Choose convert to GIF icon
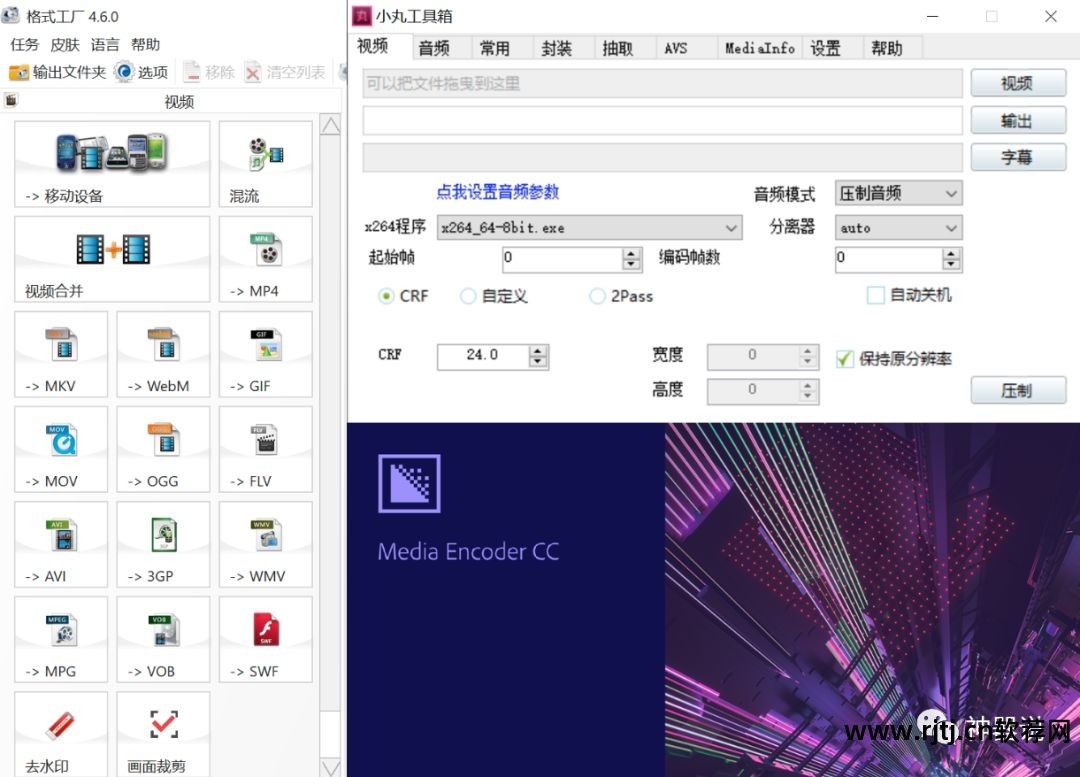The width and height of the screenshot is (1080, 777). (265, 354)
